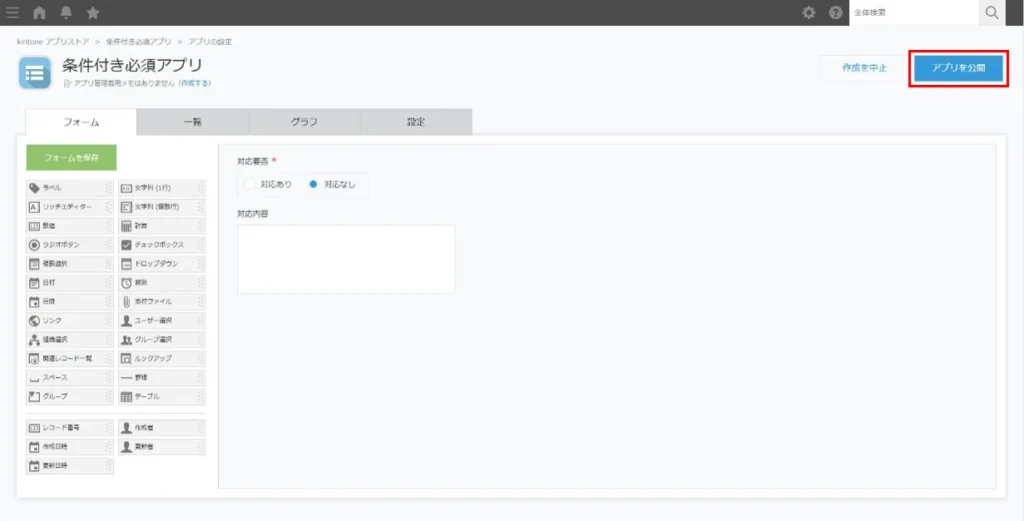
Task: Switch to the 設定 tab
Action: [x=416, y=122]
